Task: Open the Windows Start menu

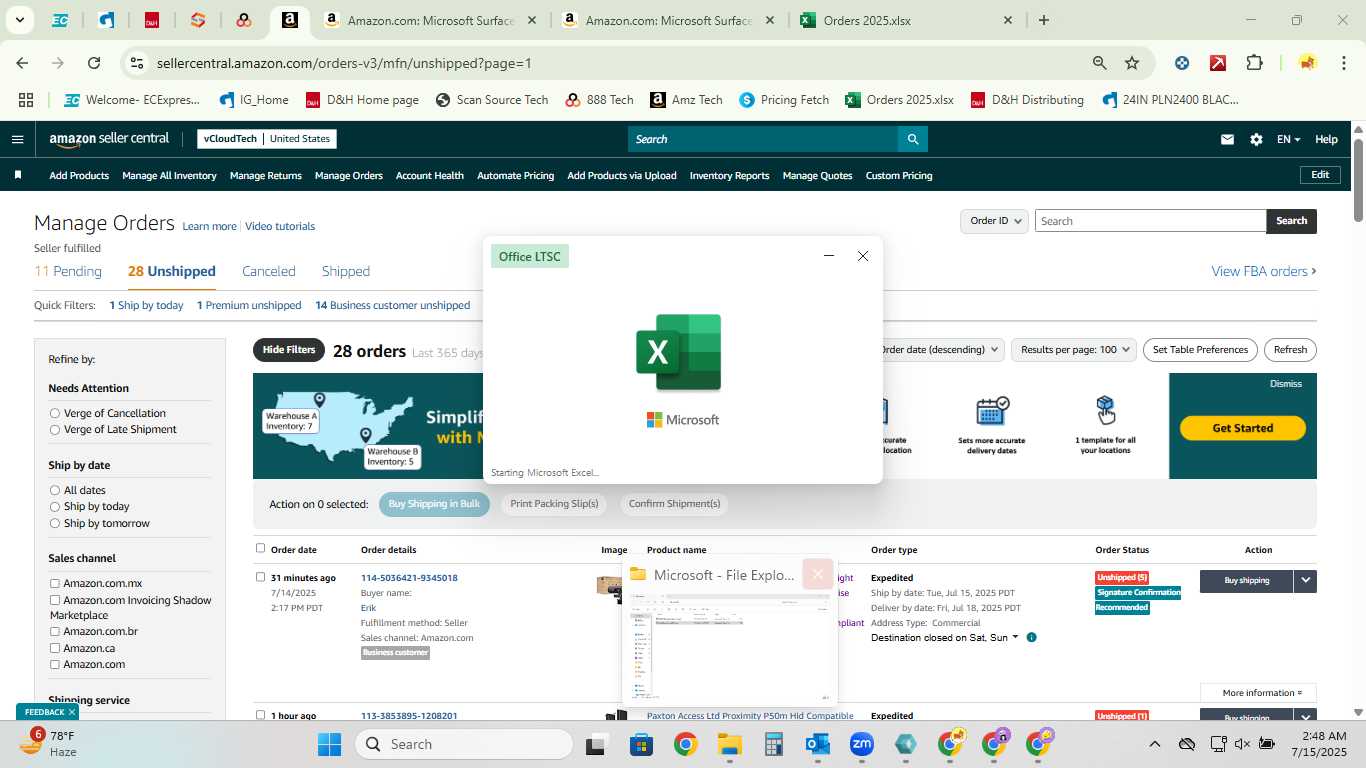Action: (329, 744)
